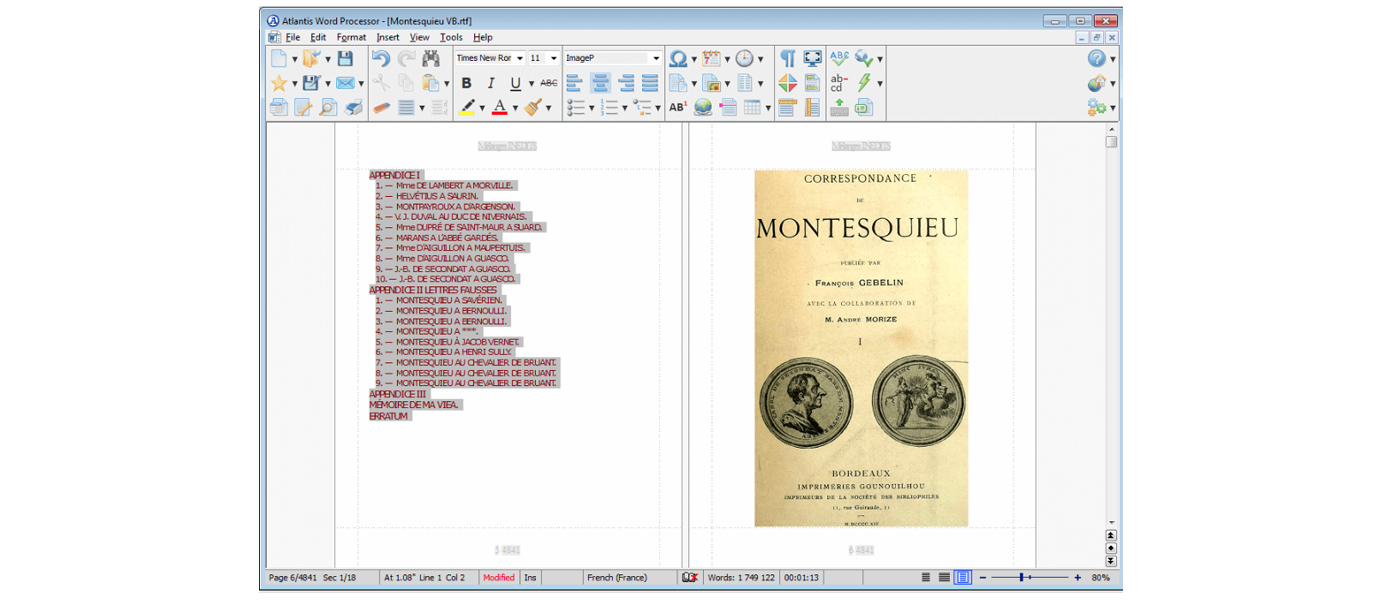
Task: Click the insert table grid icon
Action: pos(752,107)
